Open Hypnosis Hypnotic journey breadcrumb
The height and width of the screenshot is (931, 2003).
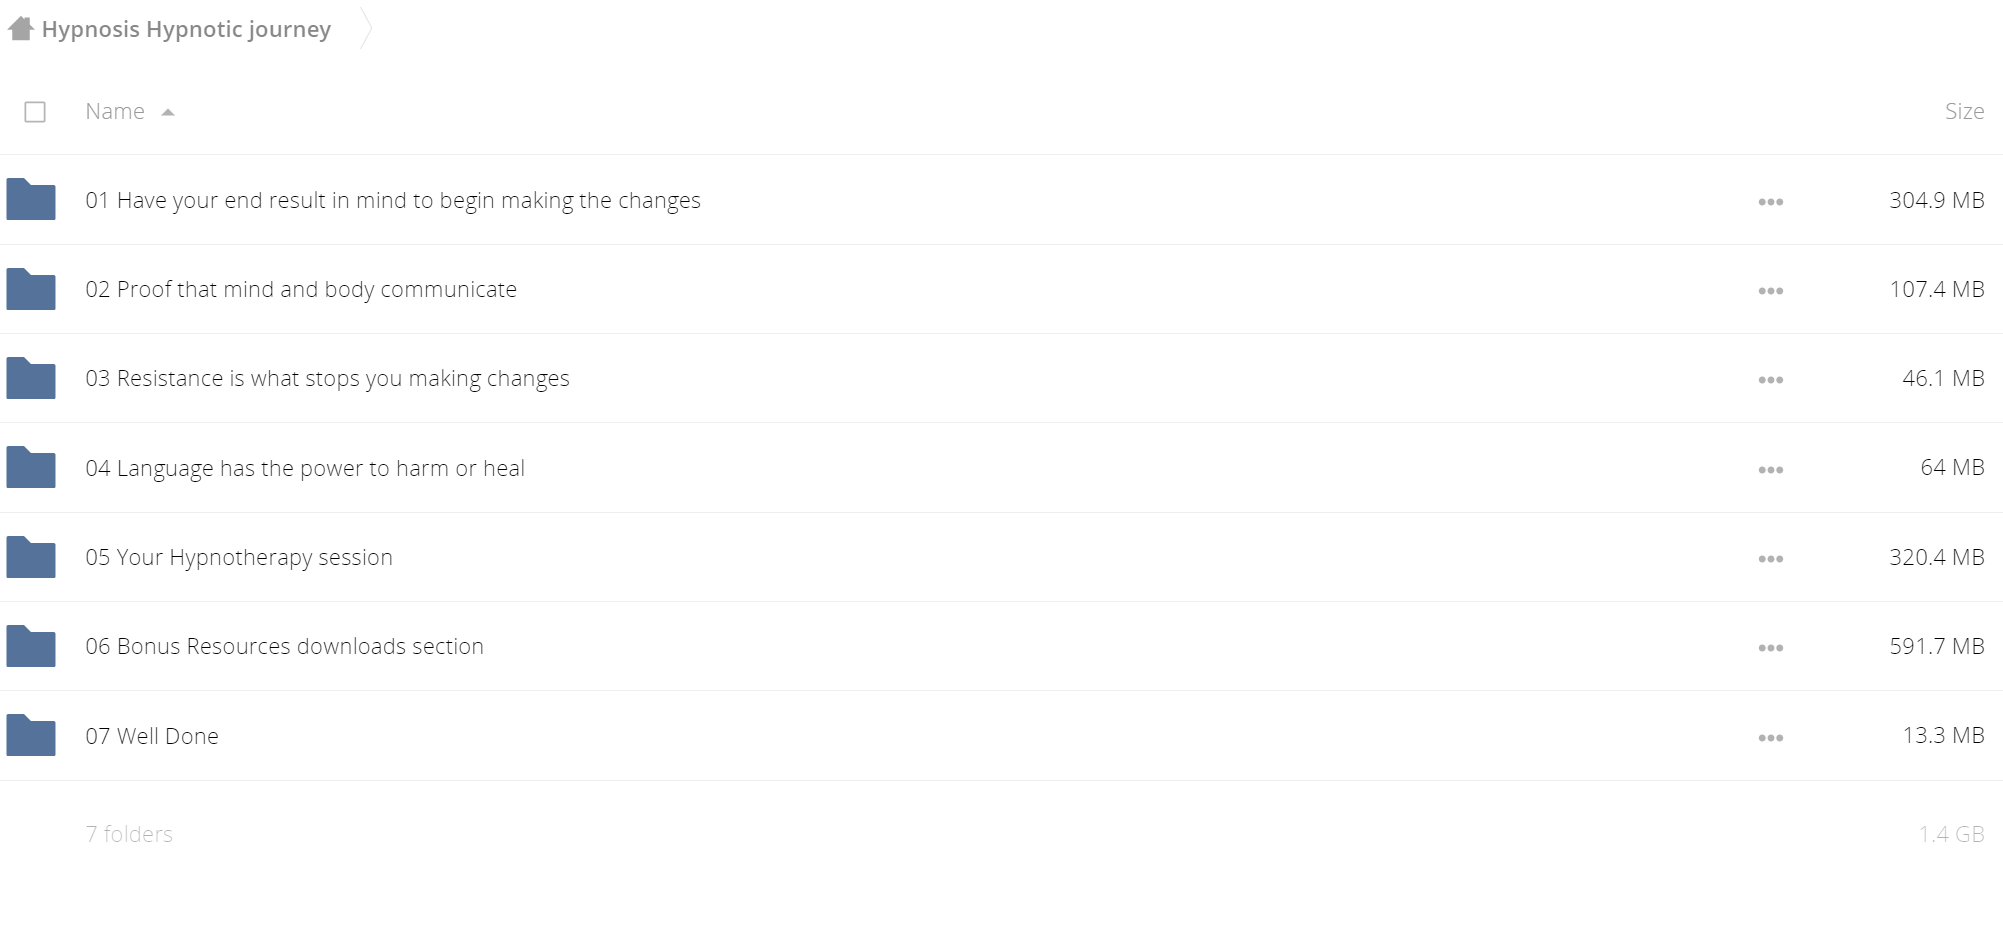(x=186, y=29)
